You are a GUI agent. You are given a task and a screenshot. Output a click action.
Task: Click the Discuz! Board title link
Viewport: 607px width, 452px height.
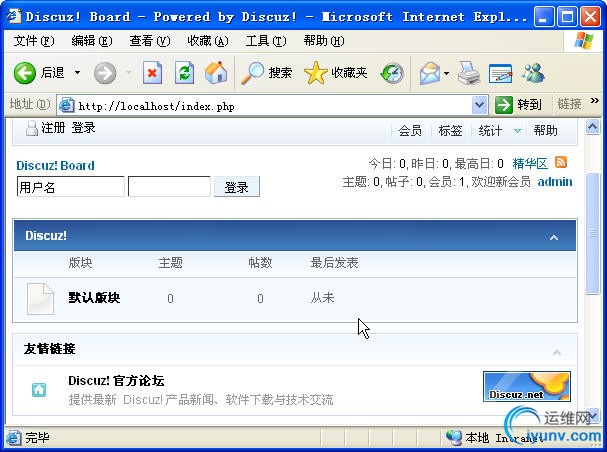point(55,166)
